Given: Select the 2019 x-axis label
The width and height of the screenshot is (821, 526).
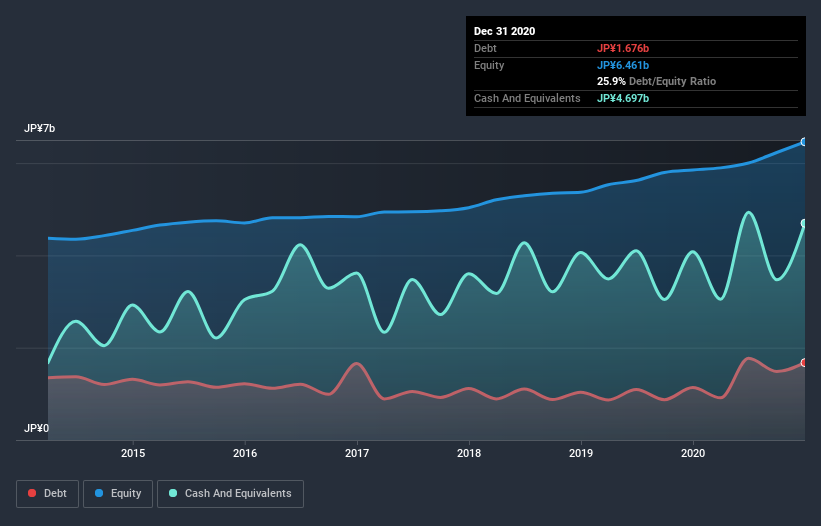Looking at the screenshot, I should pyautogui.click(x=581, y=453).
